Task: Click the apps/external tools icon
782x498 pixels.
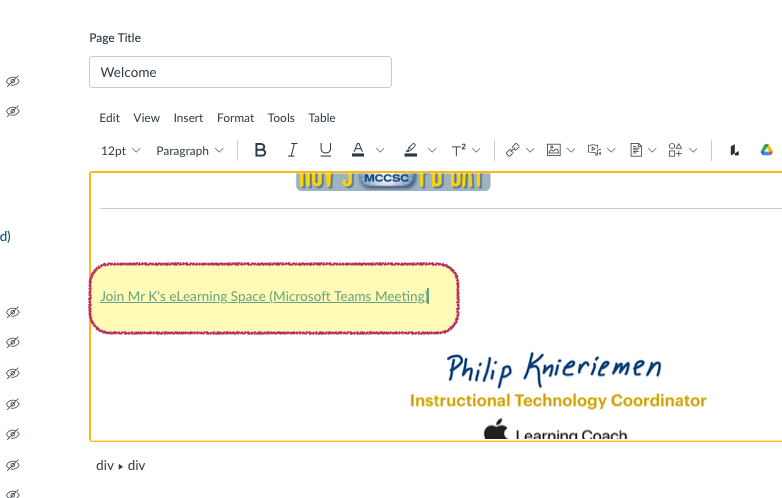Action: (676, 150)
